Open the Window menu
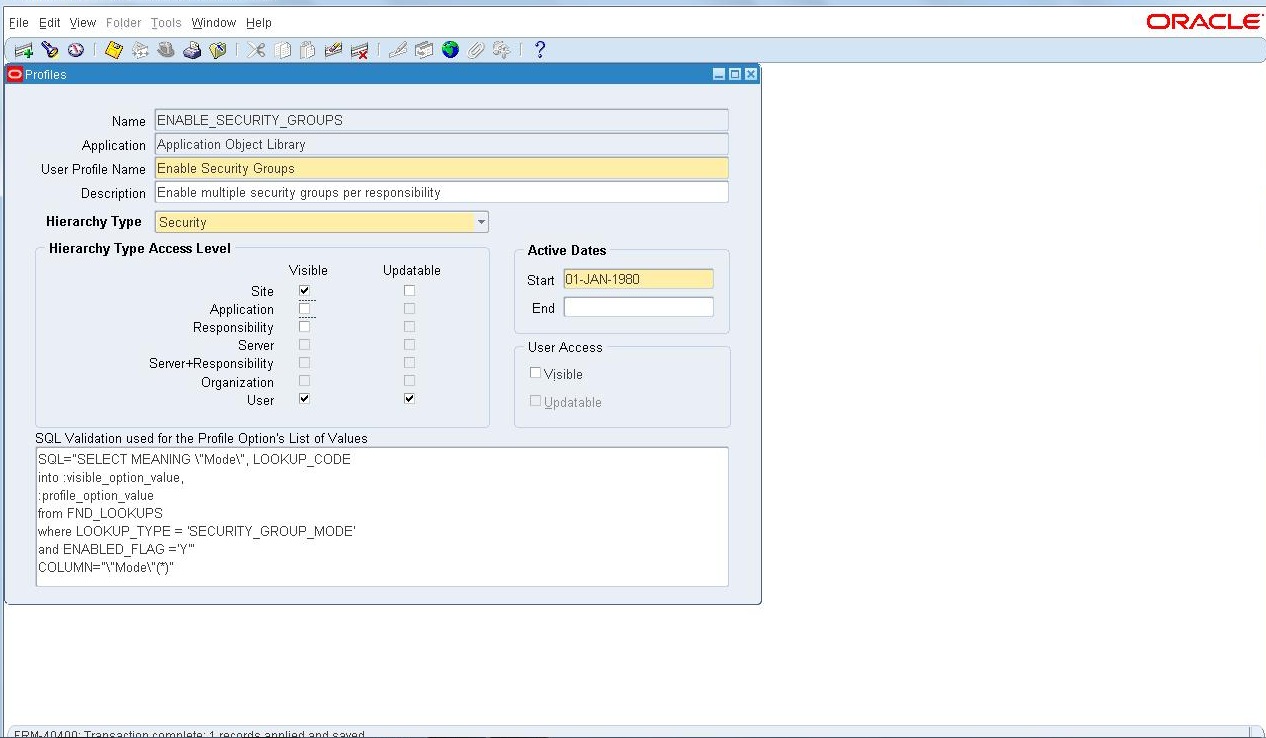Viewport: 1266px width, 738px height. click(213, 22)
